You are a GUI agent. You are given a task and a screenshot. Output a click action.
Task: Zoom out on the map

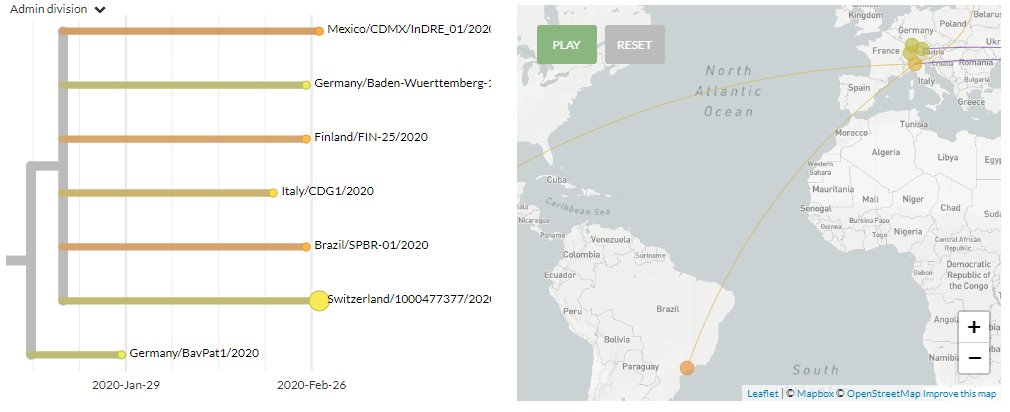974,357
